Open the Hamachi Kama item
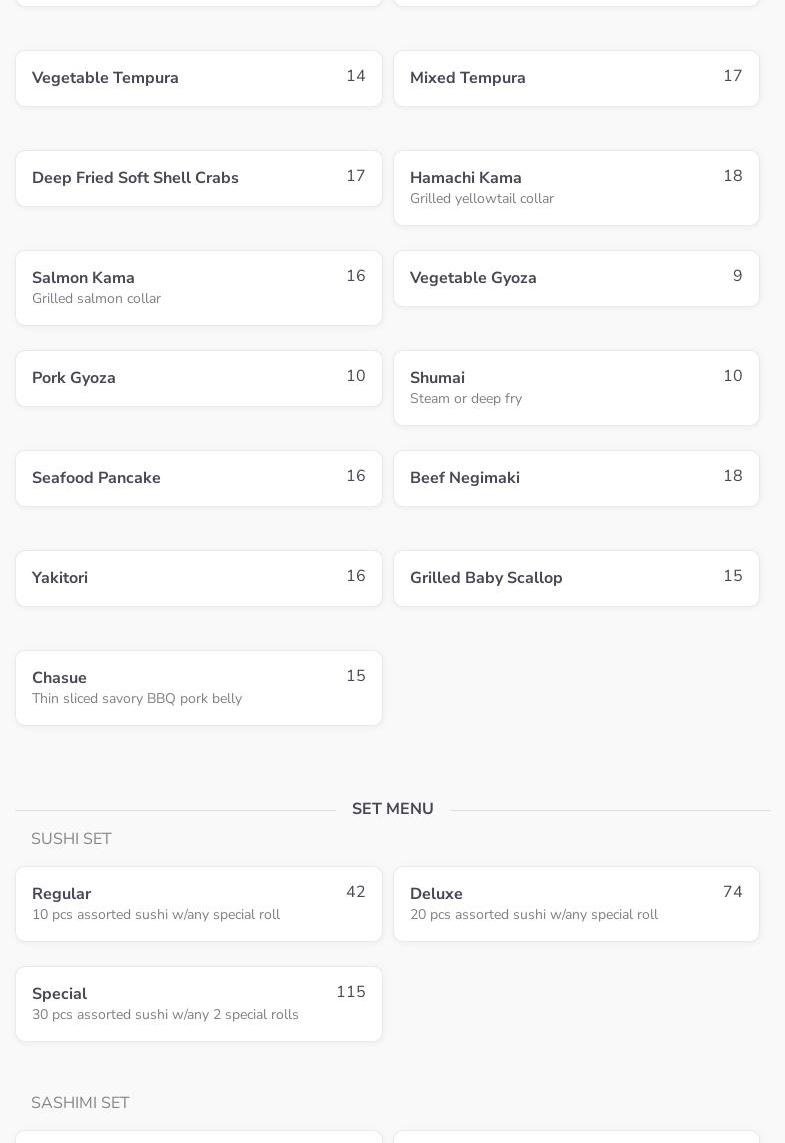 (x=576, y=188)
